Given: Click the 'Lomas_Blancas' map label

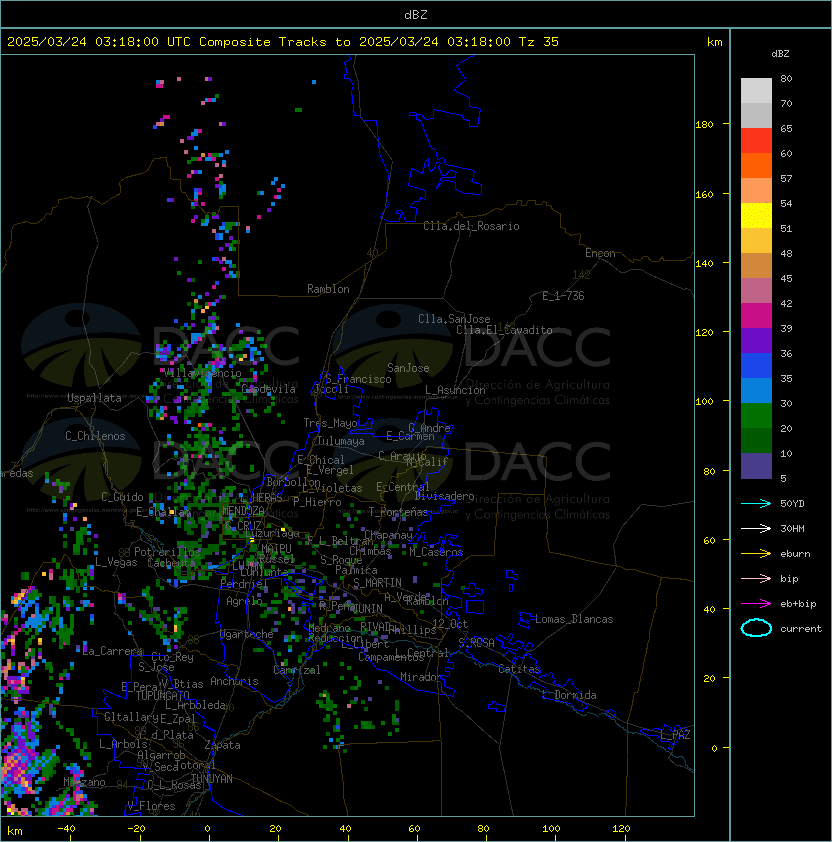Looking at the screenshot, I should (574, 619).
